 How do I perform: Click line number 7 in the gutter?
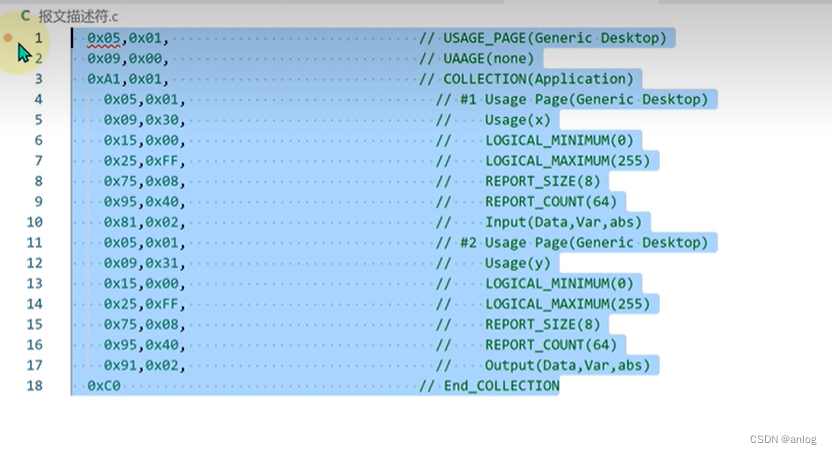[39, 161]
